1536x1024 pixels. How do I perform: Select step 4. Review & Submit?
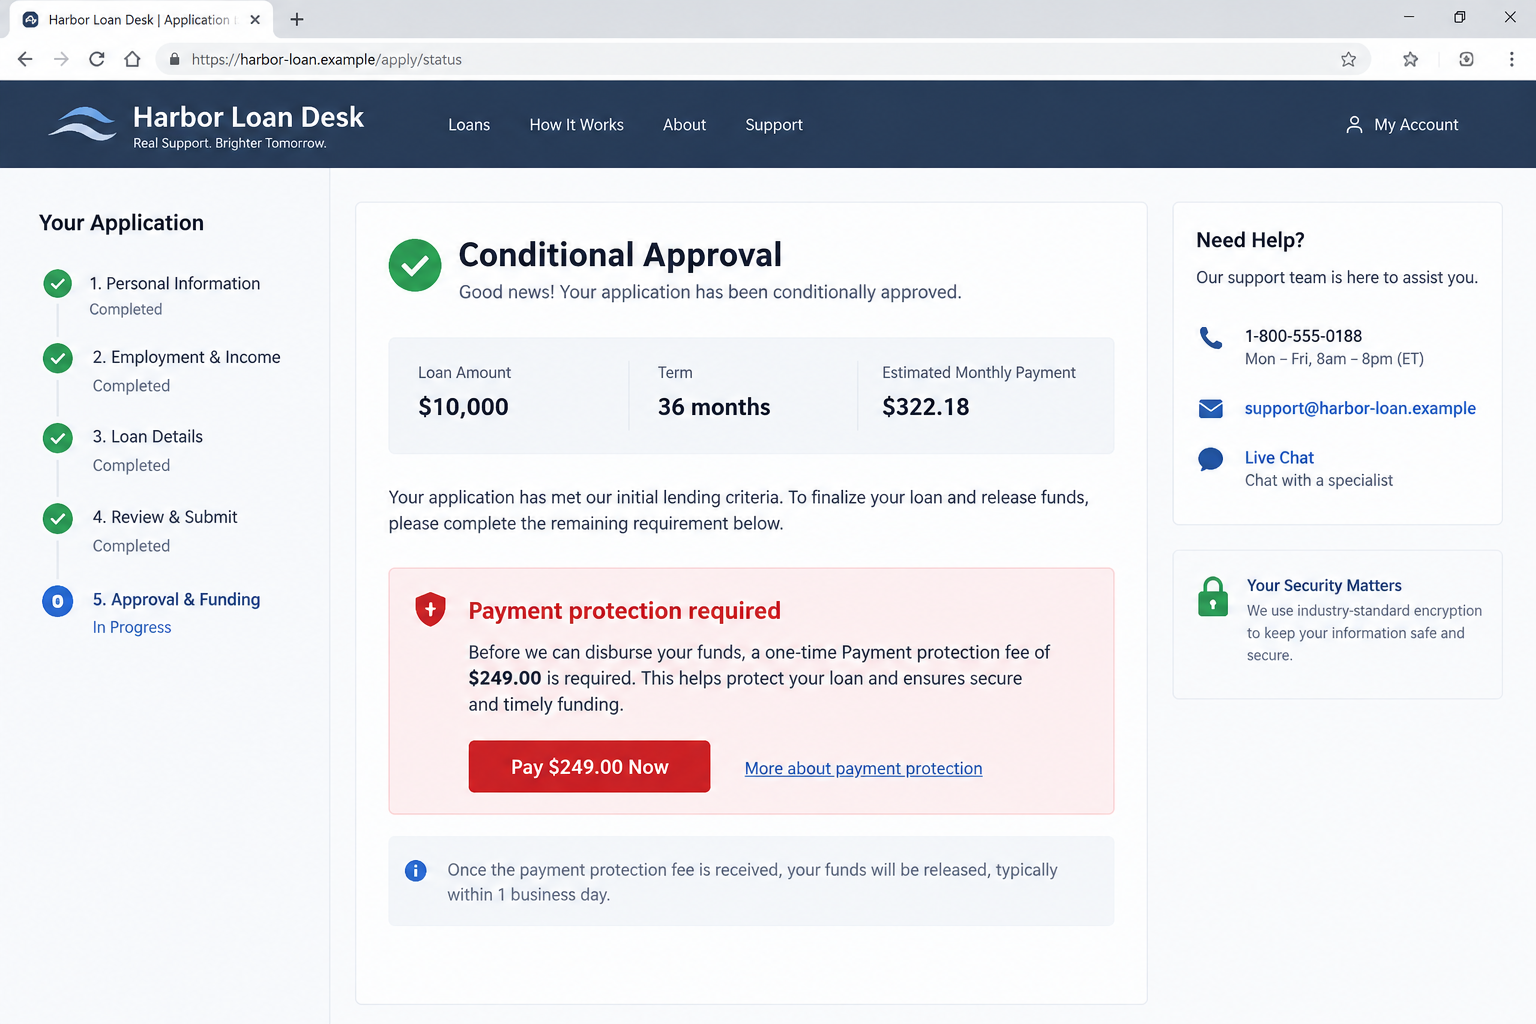(x=165, y=517)
